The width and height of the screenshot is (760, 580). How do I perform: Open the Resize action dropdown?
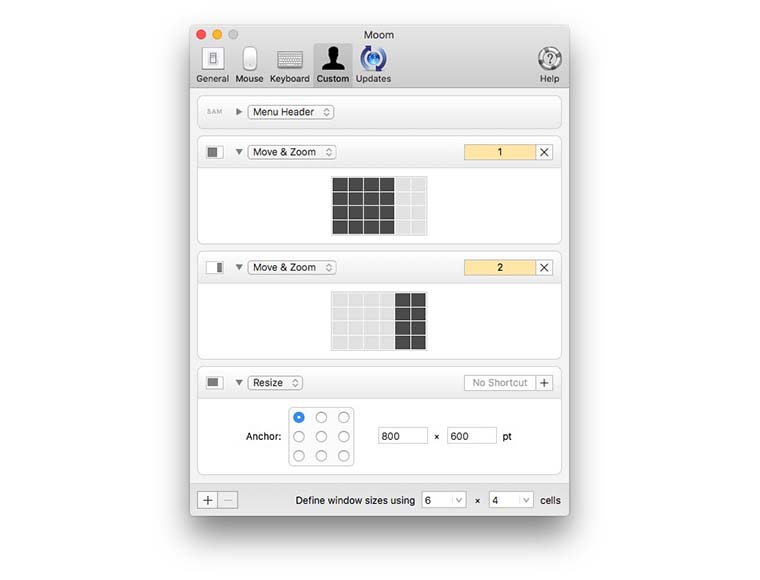[275, 383]
